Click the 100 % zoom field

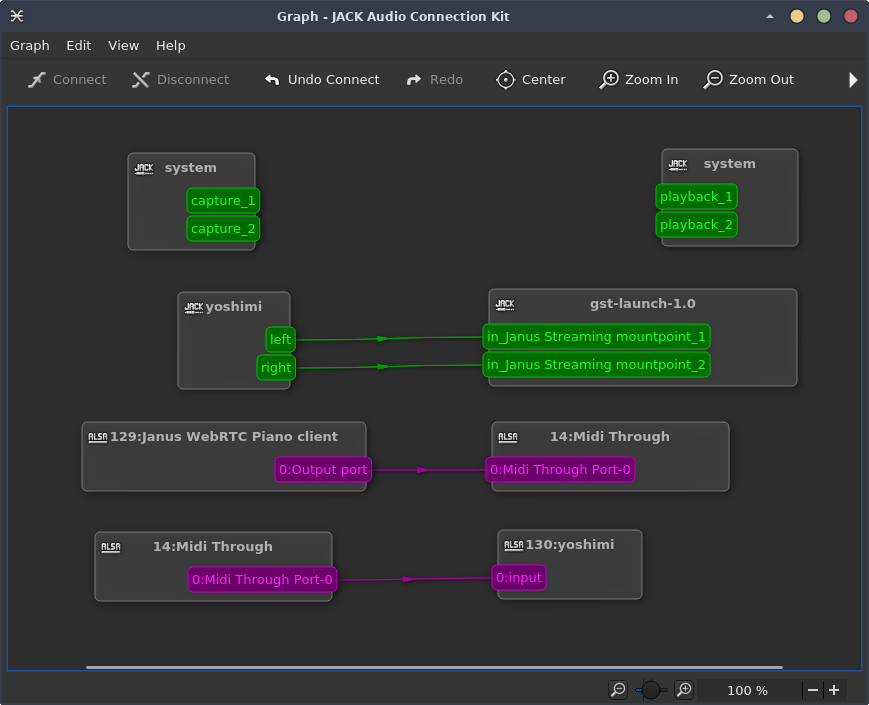pyautogui.click(x=748, y=690)
